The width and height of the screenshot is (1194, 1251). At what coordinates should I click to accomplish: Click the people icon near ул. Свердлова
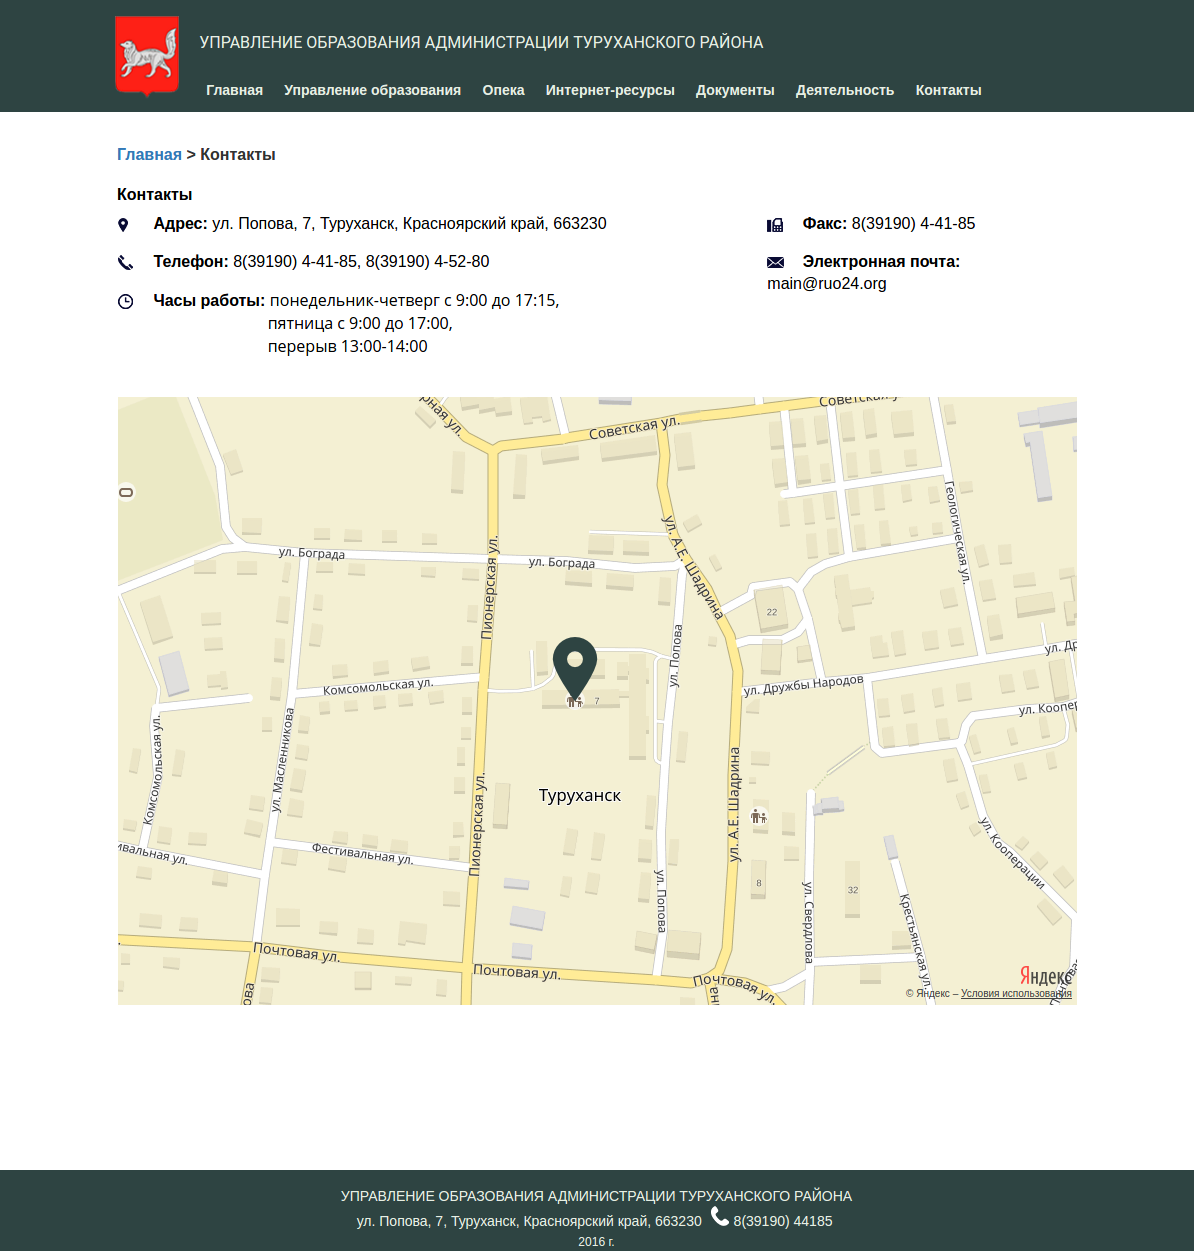point(759,817)
